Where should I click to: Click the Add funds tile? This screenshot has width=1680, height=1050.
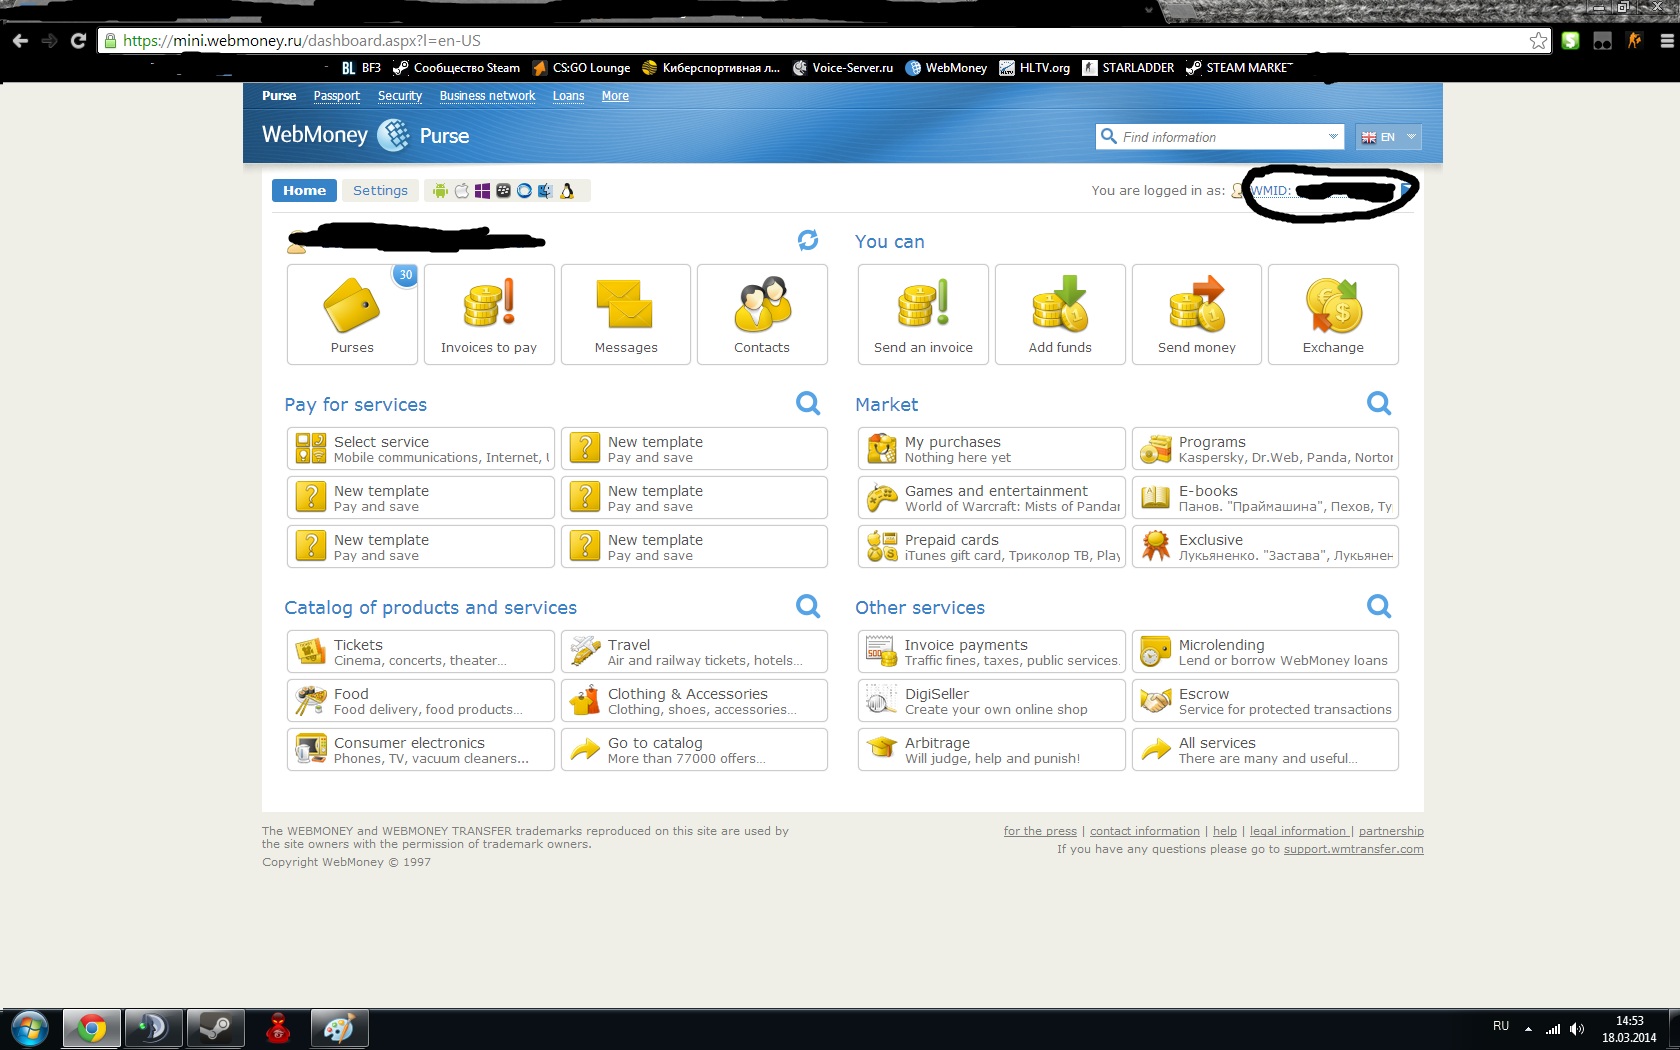coord(1060,314)
